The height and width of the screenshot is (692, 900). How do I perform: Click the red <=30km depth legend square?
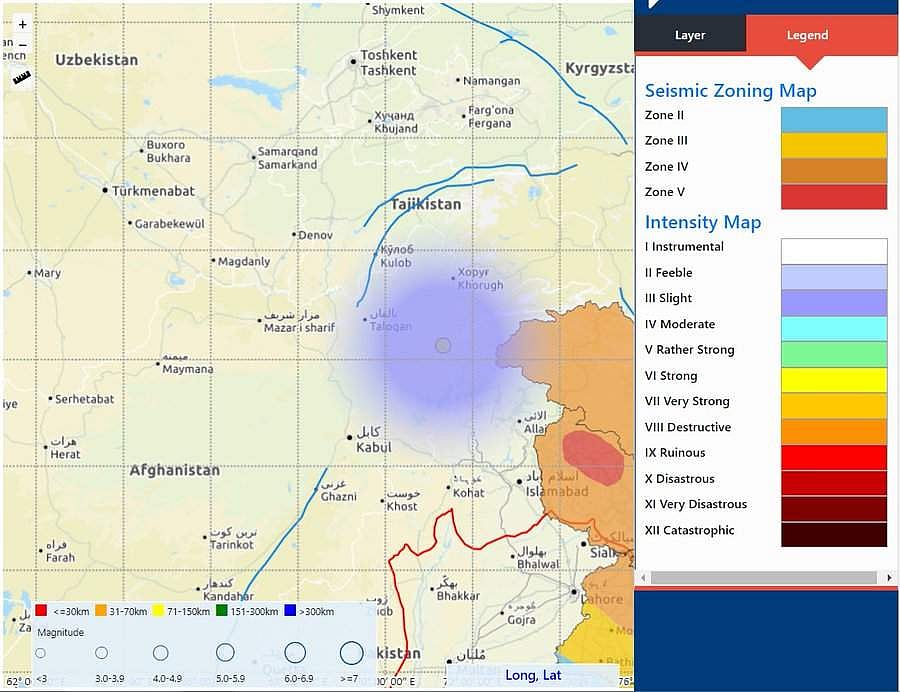tap(41, 610)
